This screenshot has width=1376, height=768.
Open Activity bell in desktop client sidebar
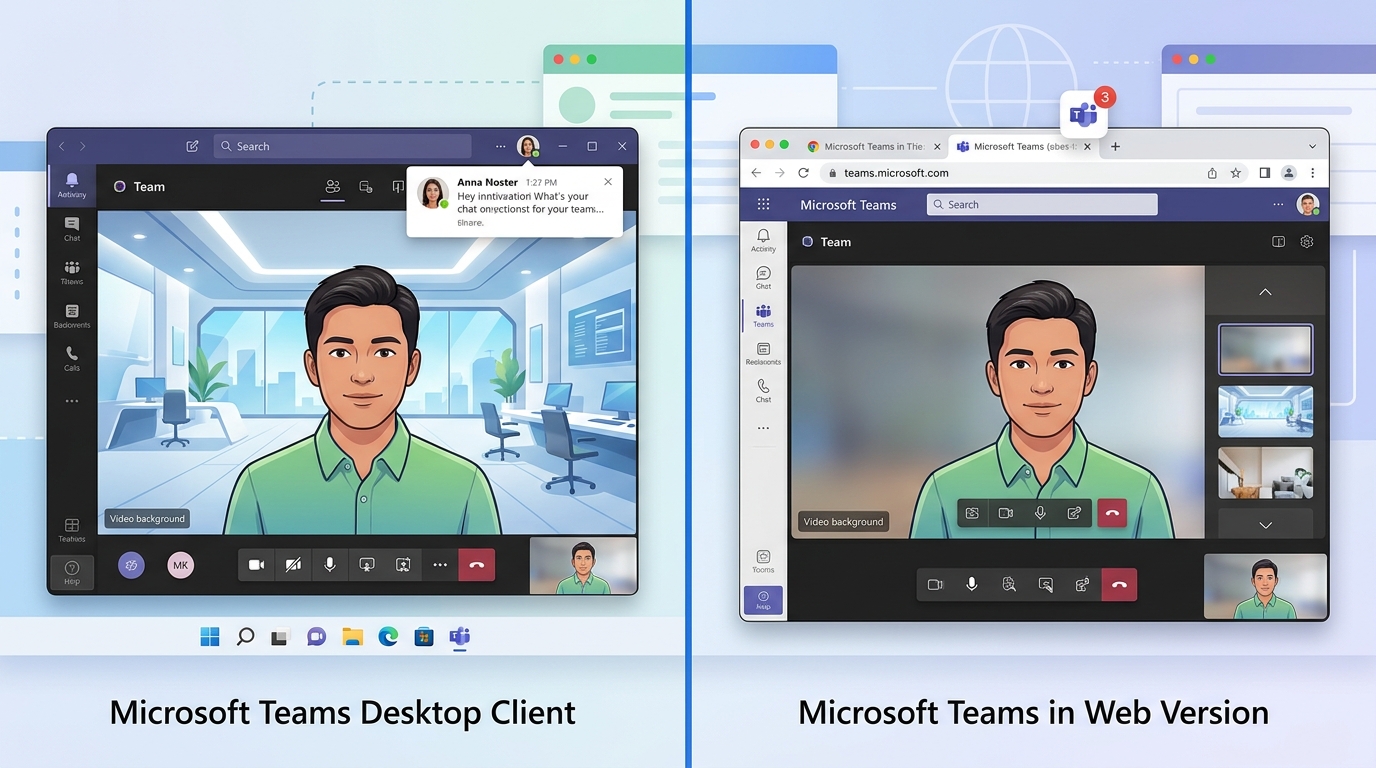tap(72, 184)
